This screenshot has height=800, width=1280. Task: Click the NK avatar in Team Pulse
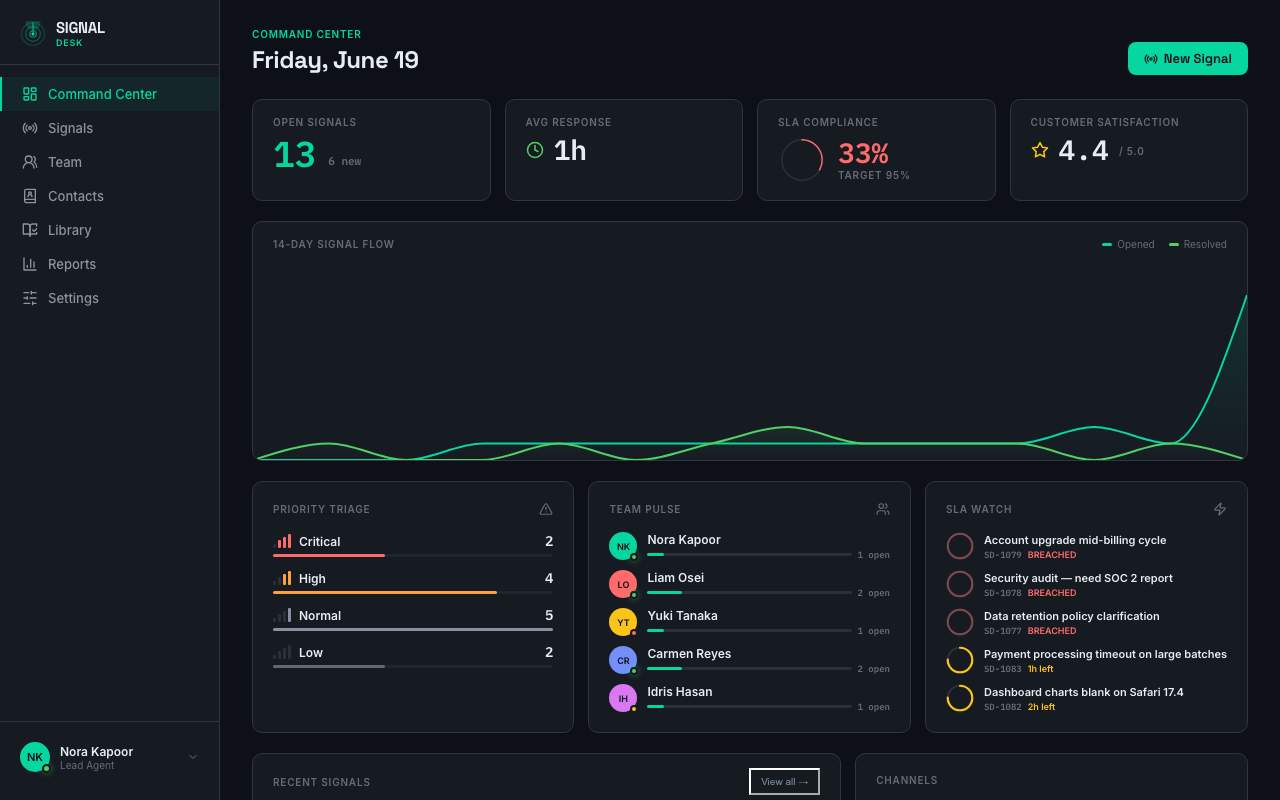(x=623, y=546)
